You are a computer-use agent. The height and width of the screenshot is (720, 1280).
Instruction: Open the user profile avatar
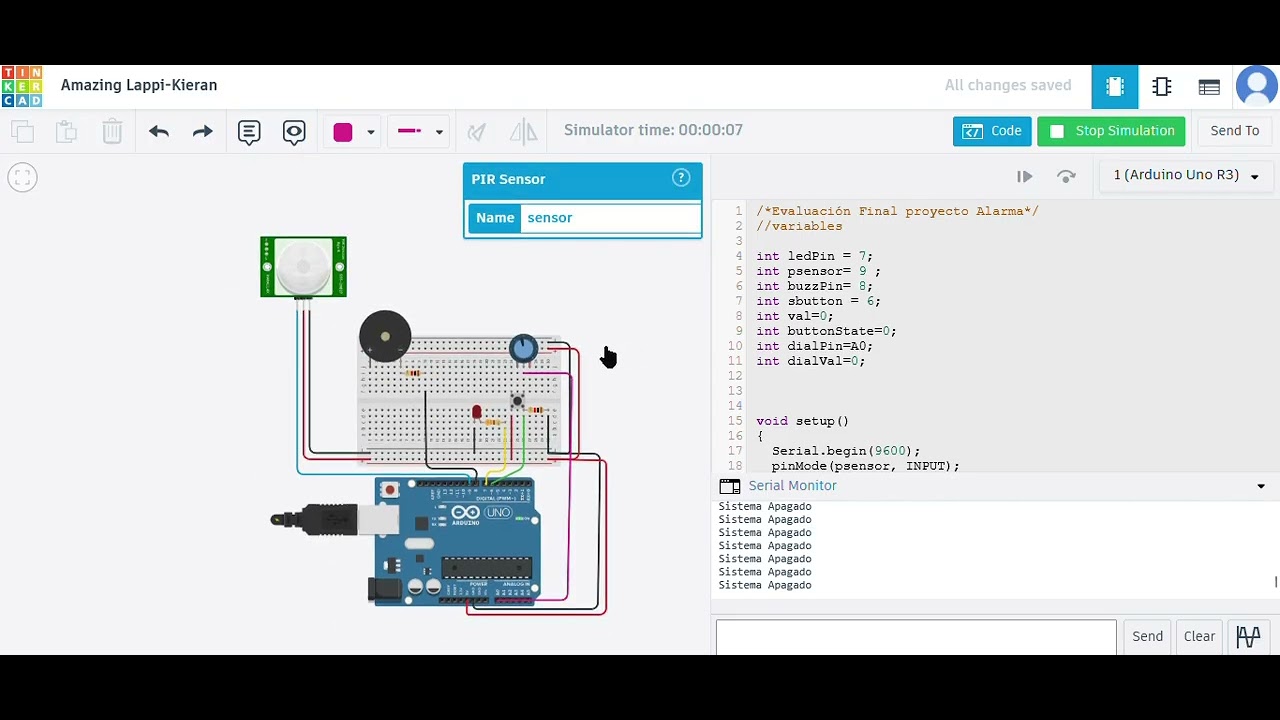[1257, 87]
